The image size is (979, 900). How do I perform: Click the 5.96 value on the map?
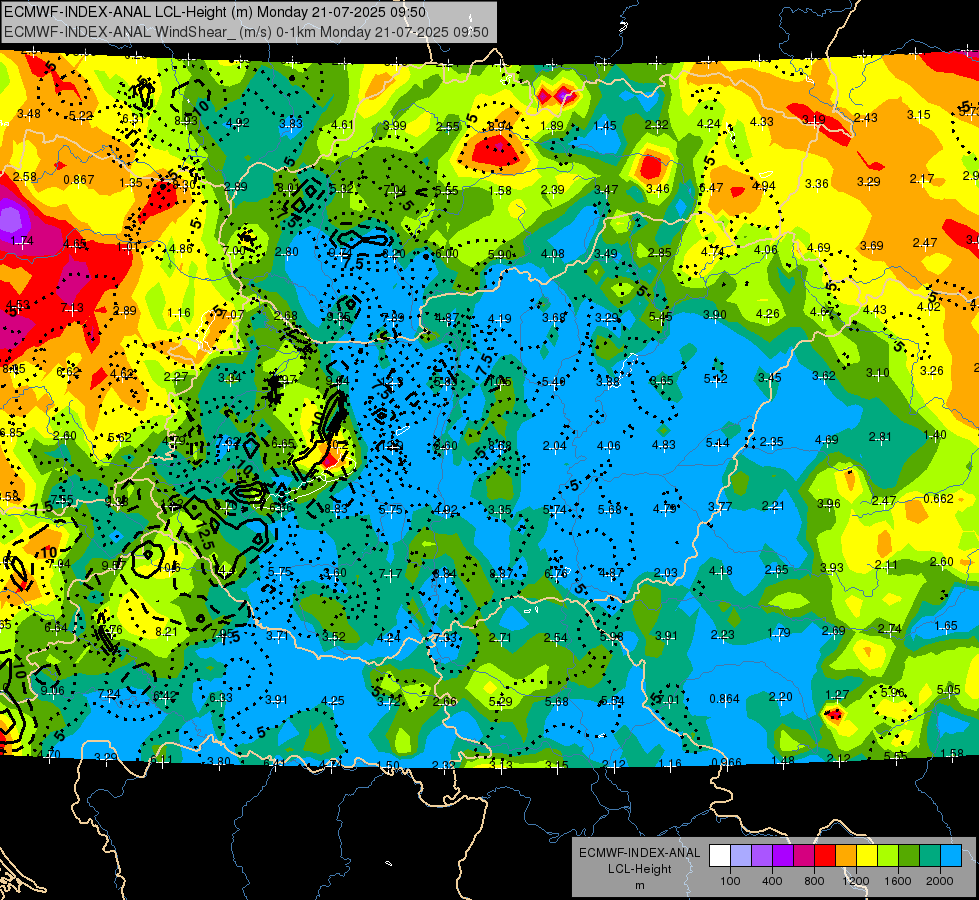(x=893, y=692)
